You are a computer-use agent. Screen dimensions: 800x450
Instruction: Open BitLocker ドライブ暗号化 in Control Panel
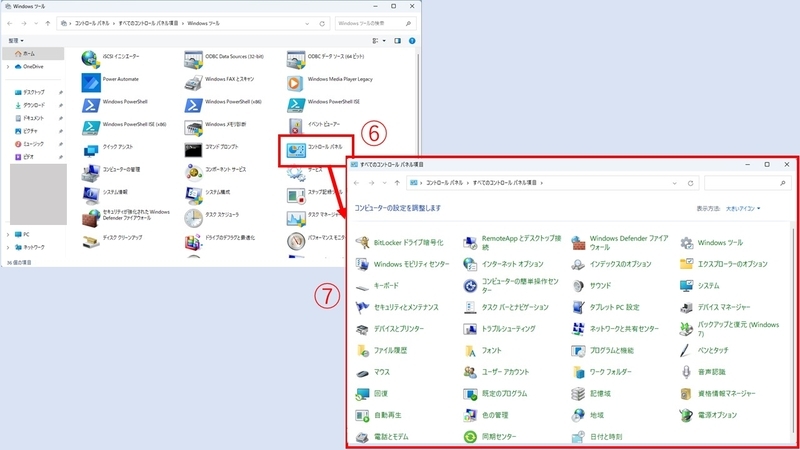(x=399, y=243)
